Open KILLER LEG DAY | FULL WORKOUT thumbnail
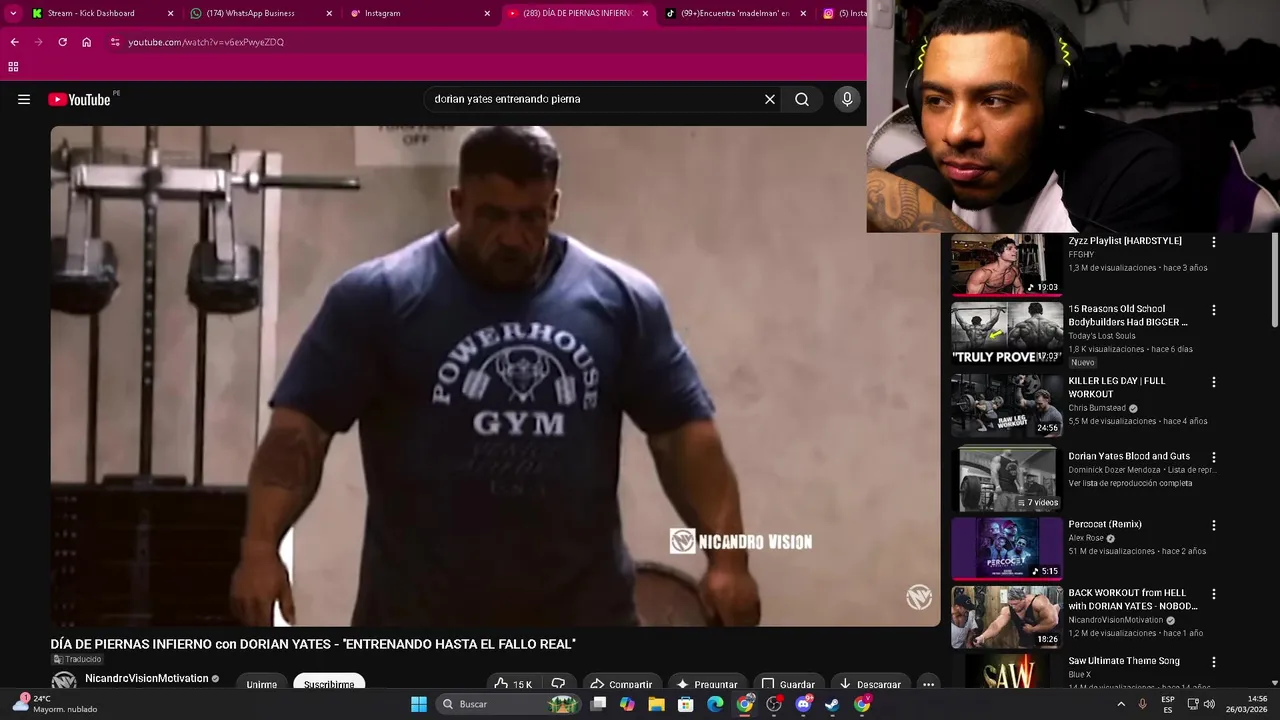Screen dimensions: 1280x720 (1006, 406)
